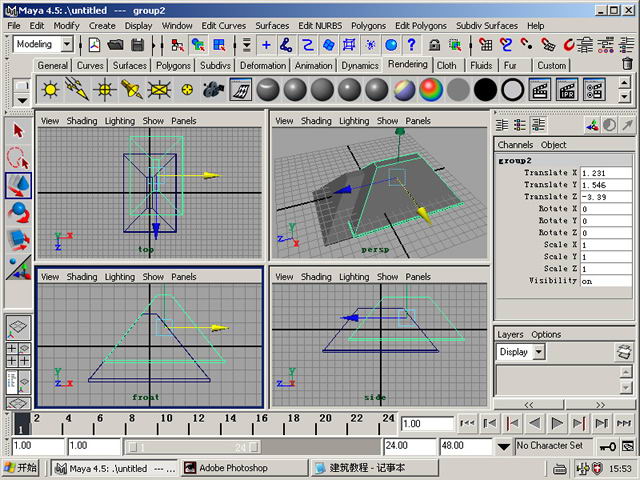Open the Create menu
Viewport: 640px width, 480px height.
(102, 26)
